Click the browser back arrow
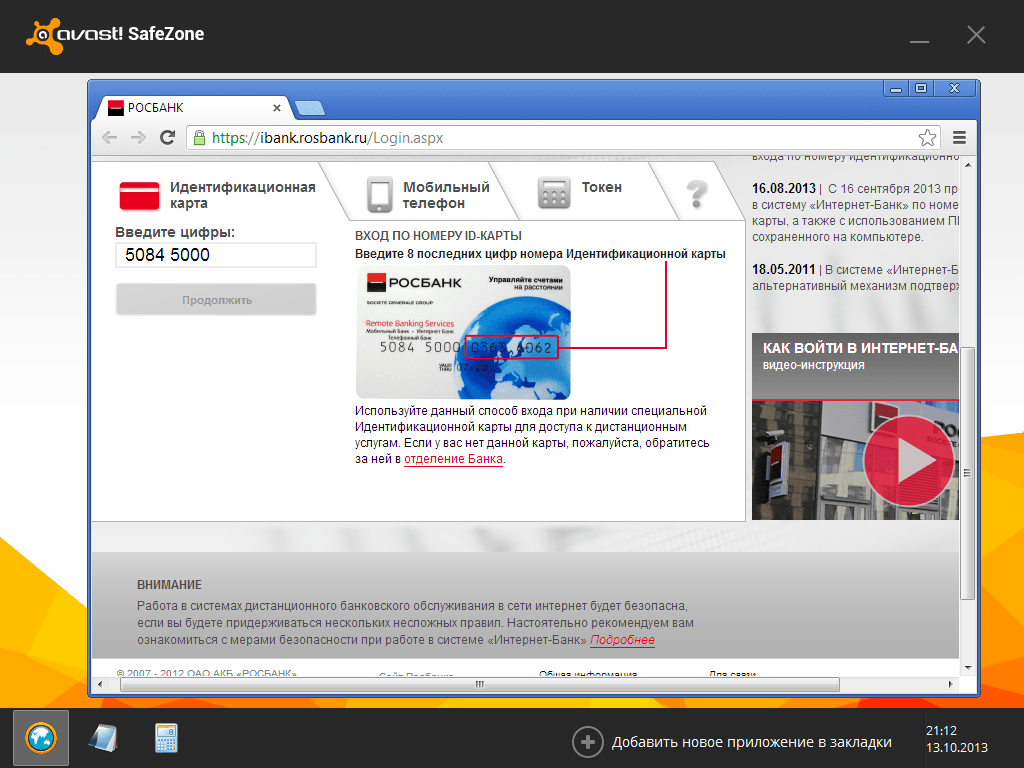 pos(110,138)
